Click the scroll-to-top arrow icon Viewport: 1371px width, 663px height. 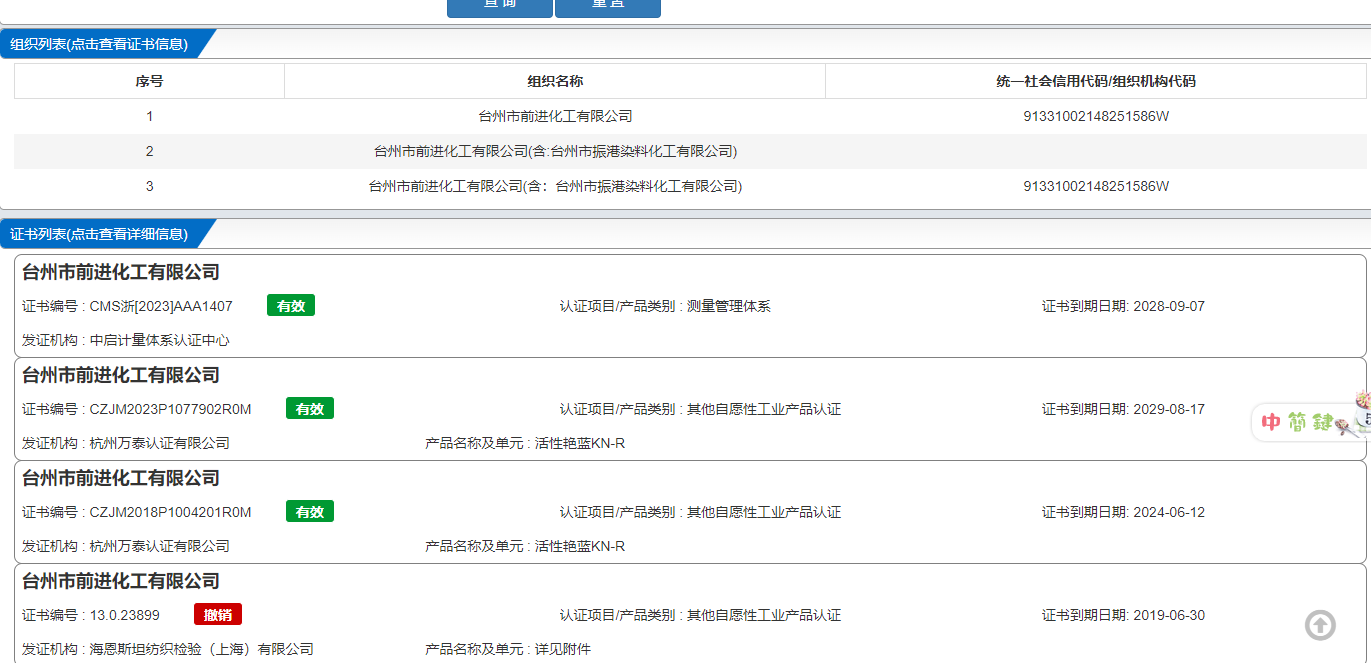point(1320,625)
